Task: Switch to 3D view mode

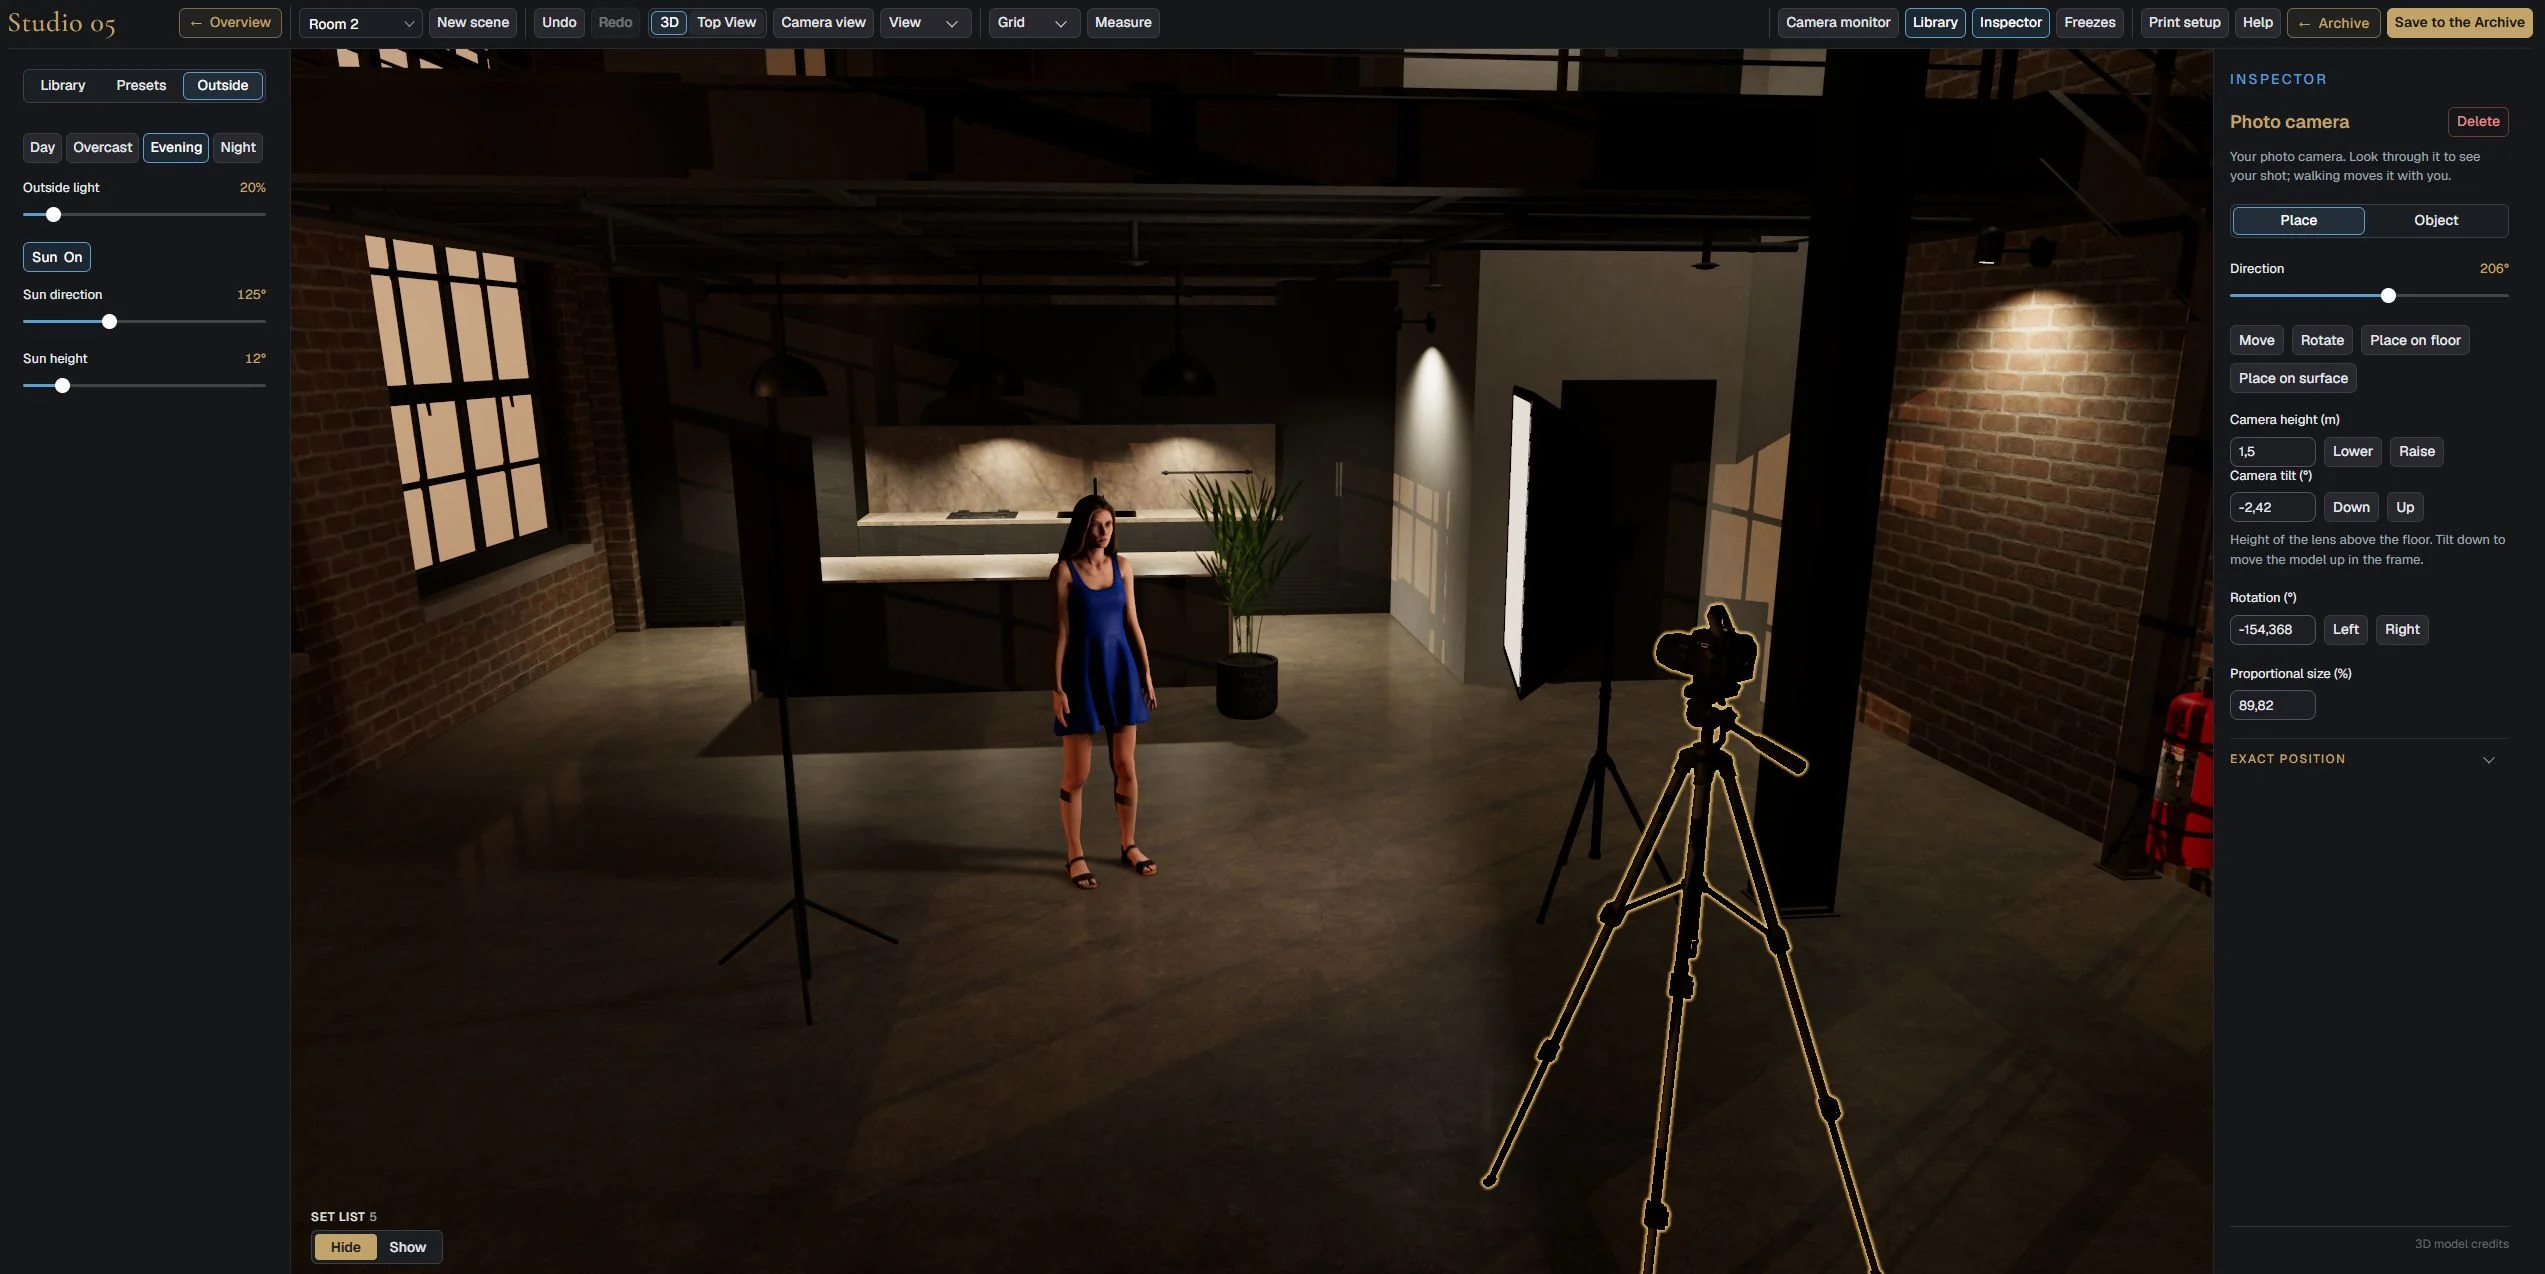Action: point(669,23)
